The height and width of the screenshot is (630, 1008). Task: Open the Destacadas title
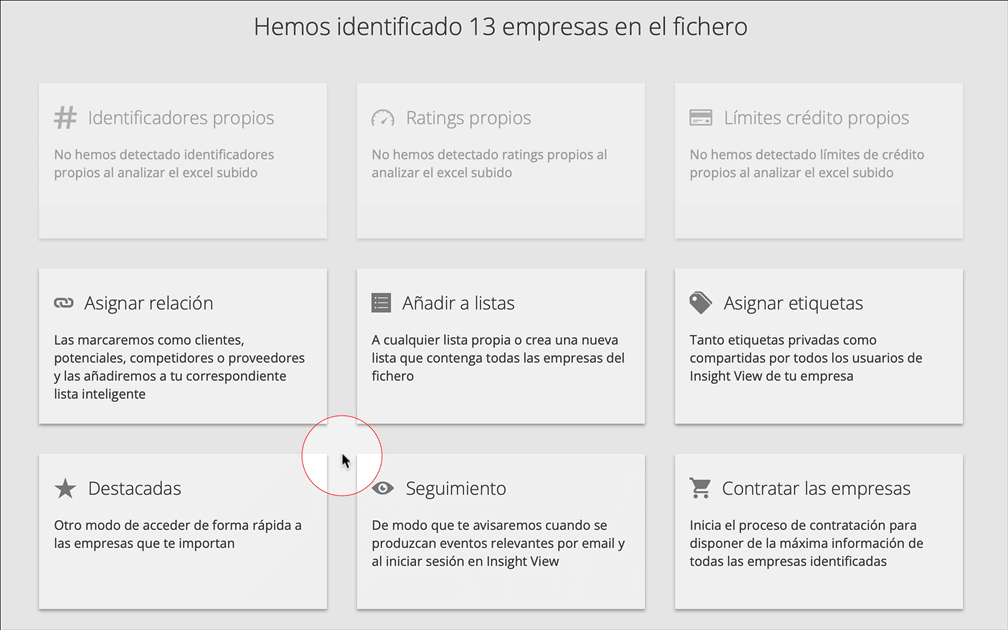(x=134, y=489)
